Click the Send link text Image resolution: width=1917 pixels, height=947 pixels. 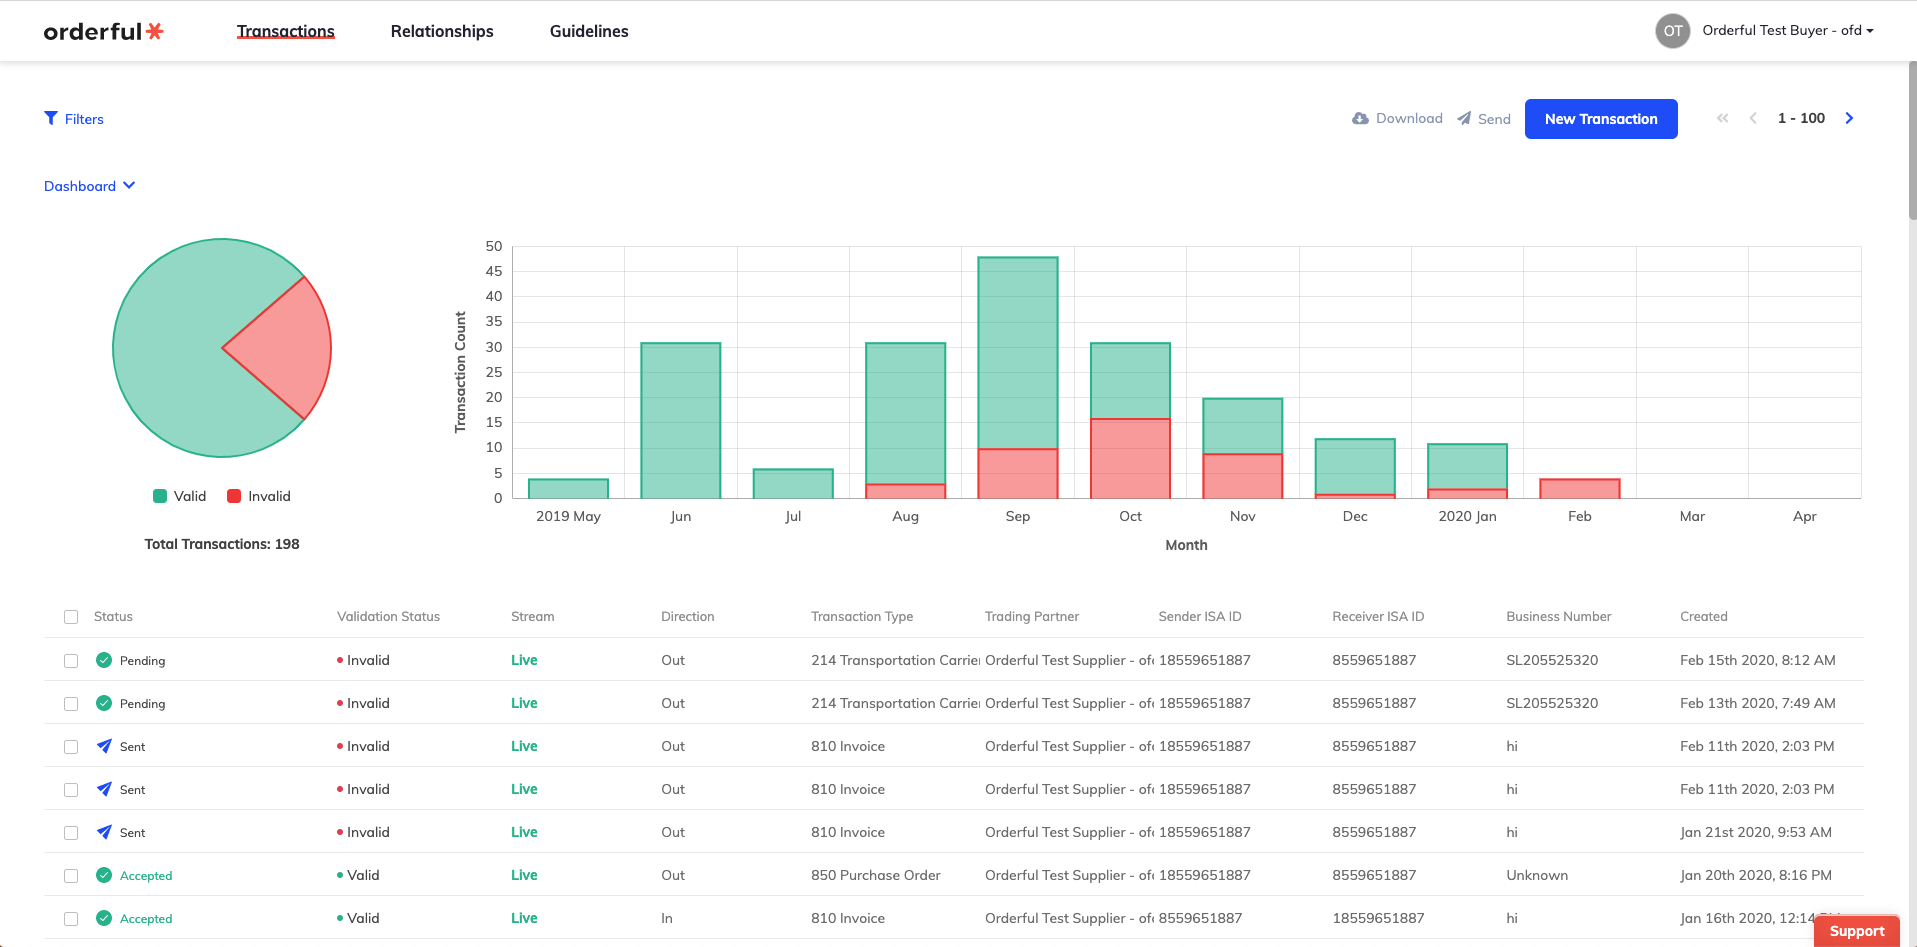pyautogui.click(x=1494, y=119)
